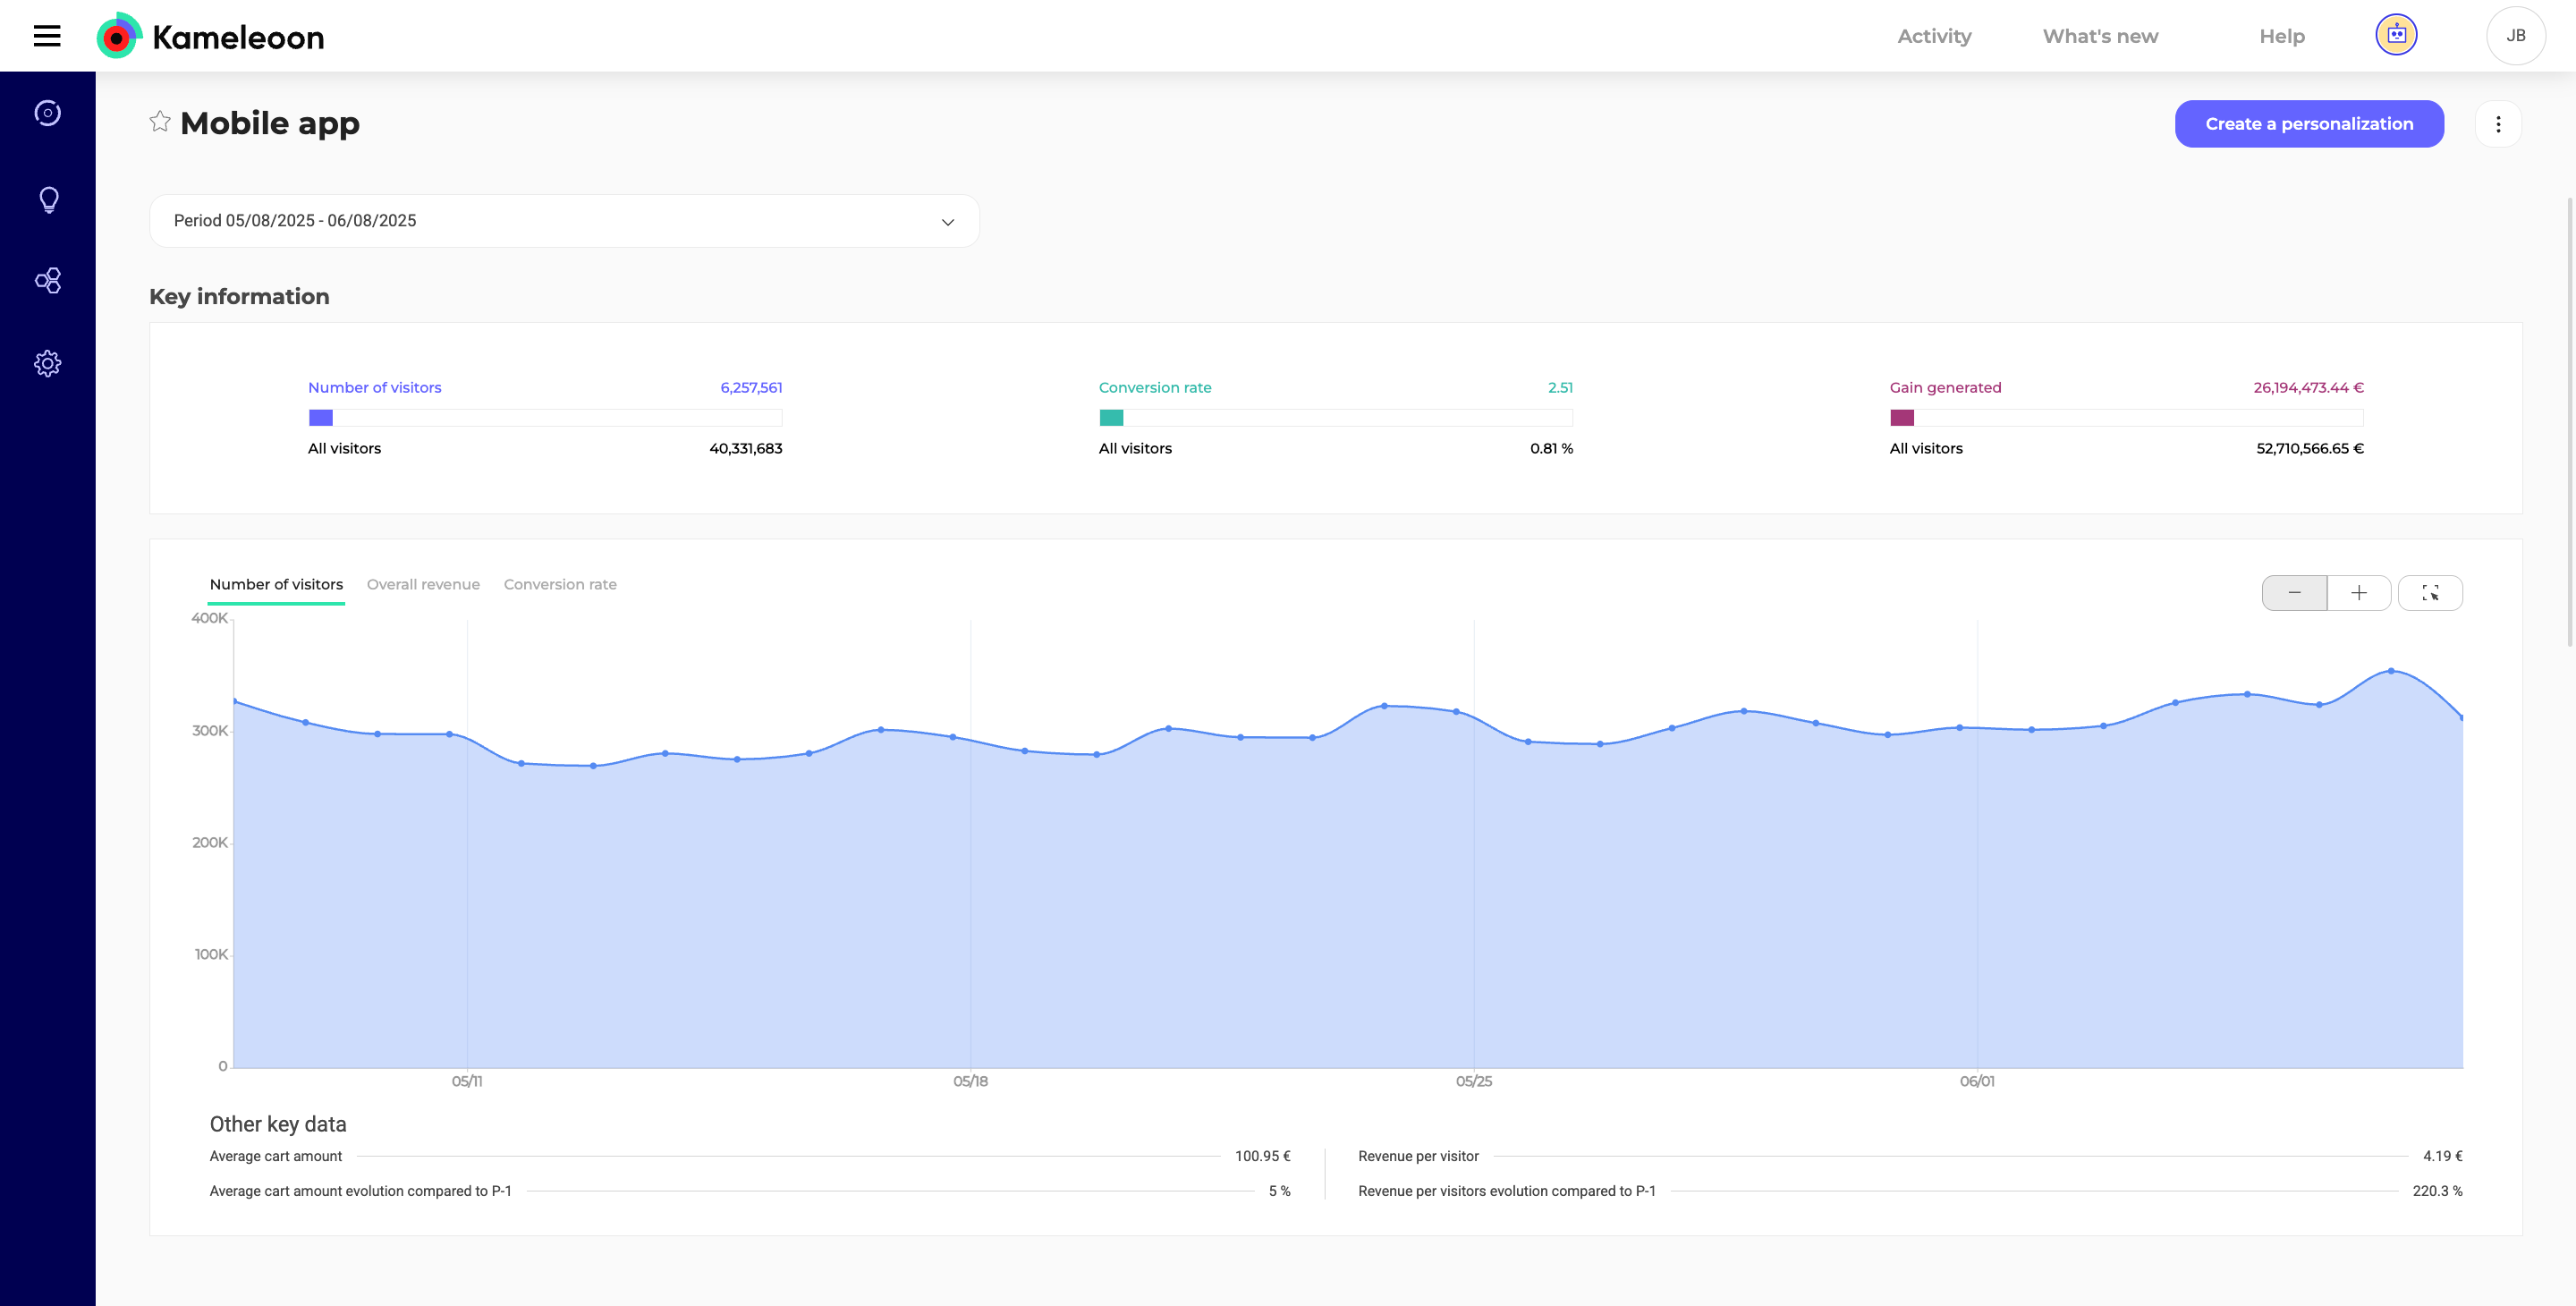Switch to Overall revenue chart tab
The width and height of the screenshot is (2576, 1306).
(x=423, y=584)
